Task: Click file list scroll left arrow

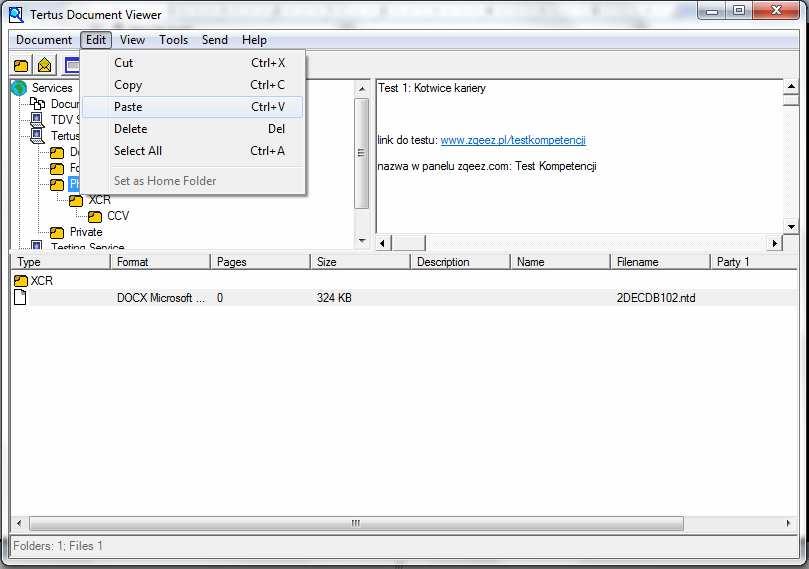Action: [19, 524]
